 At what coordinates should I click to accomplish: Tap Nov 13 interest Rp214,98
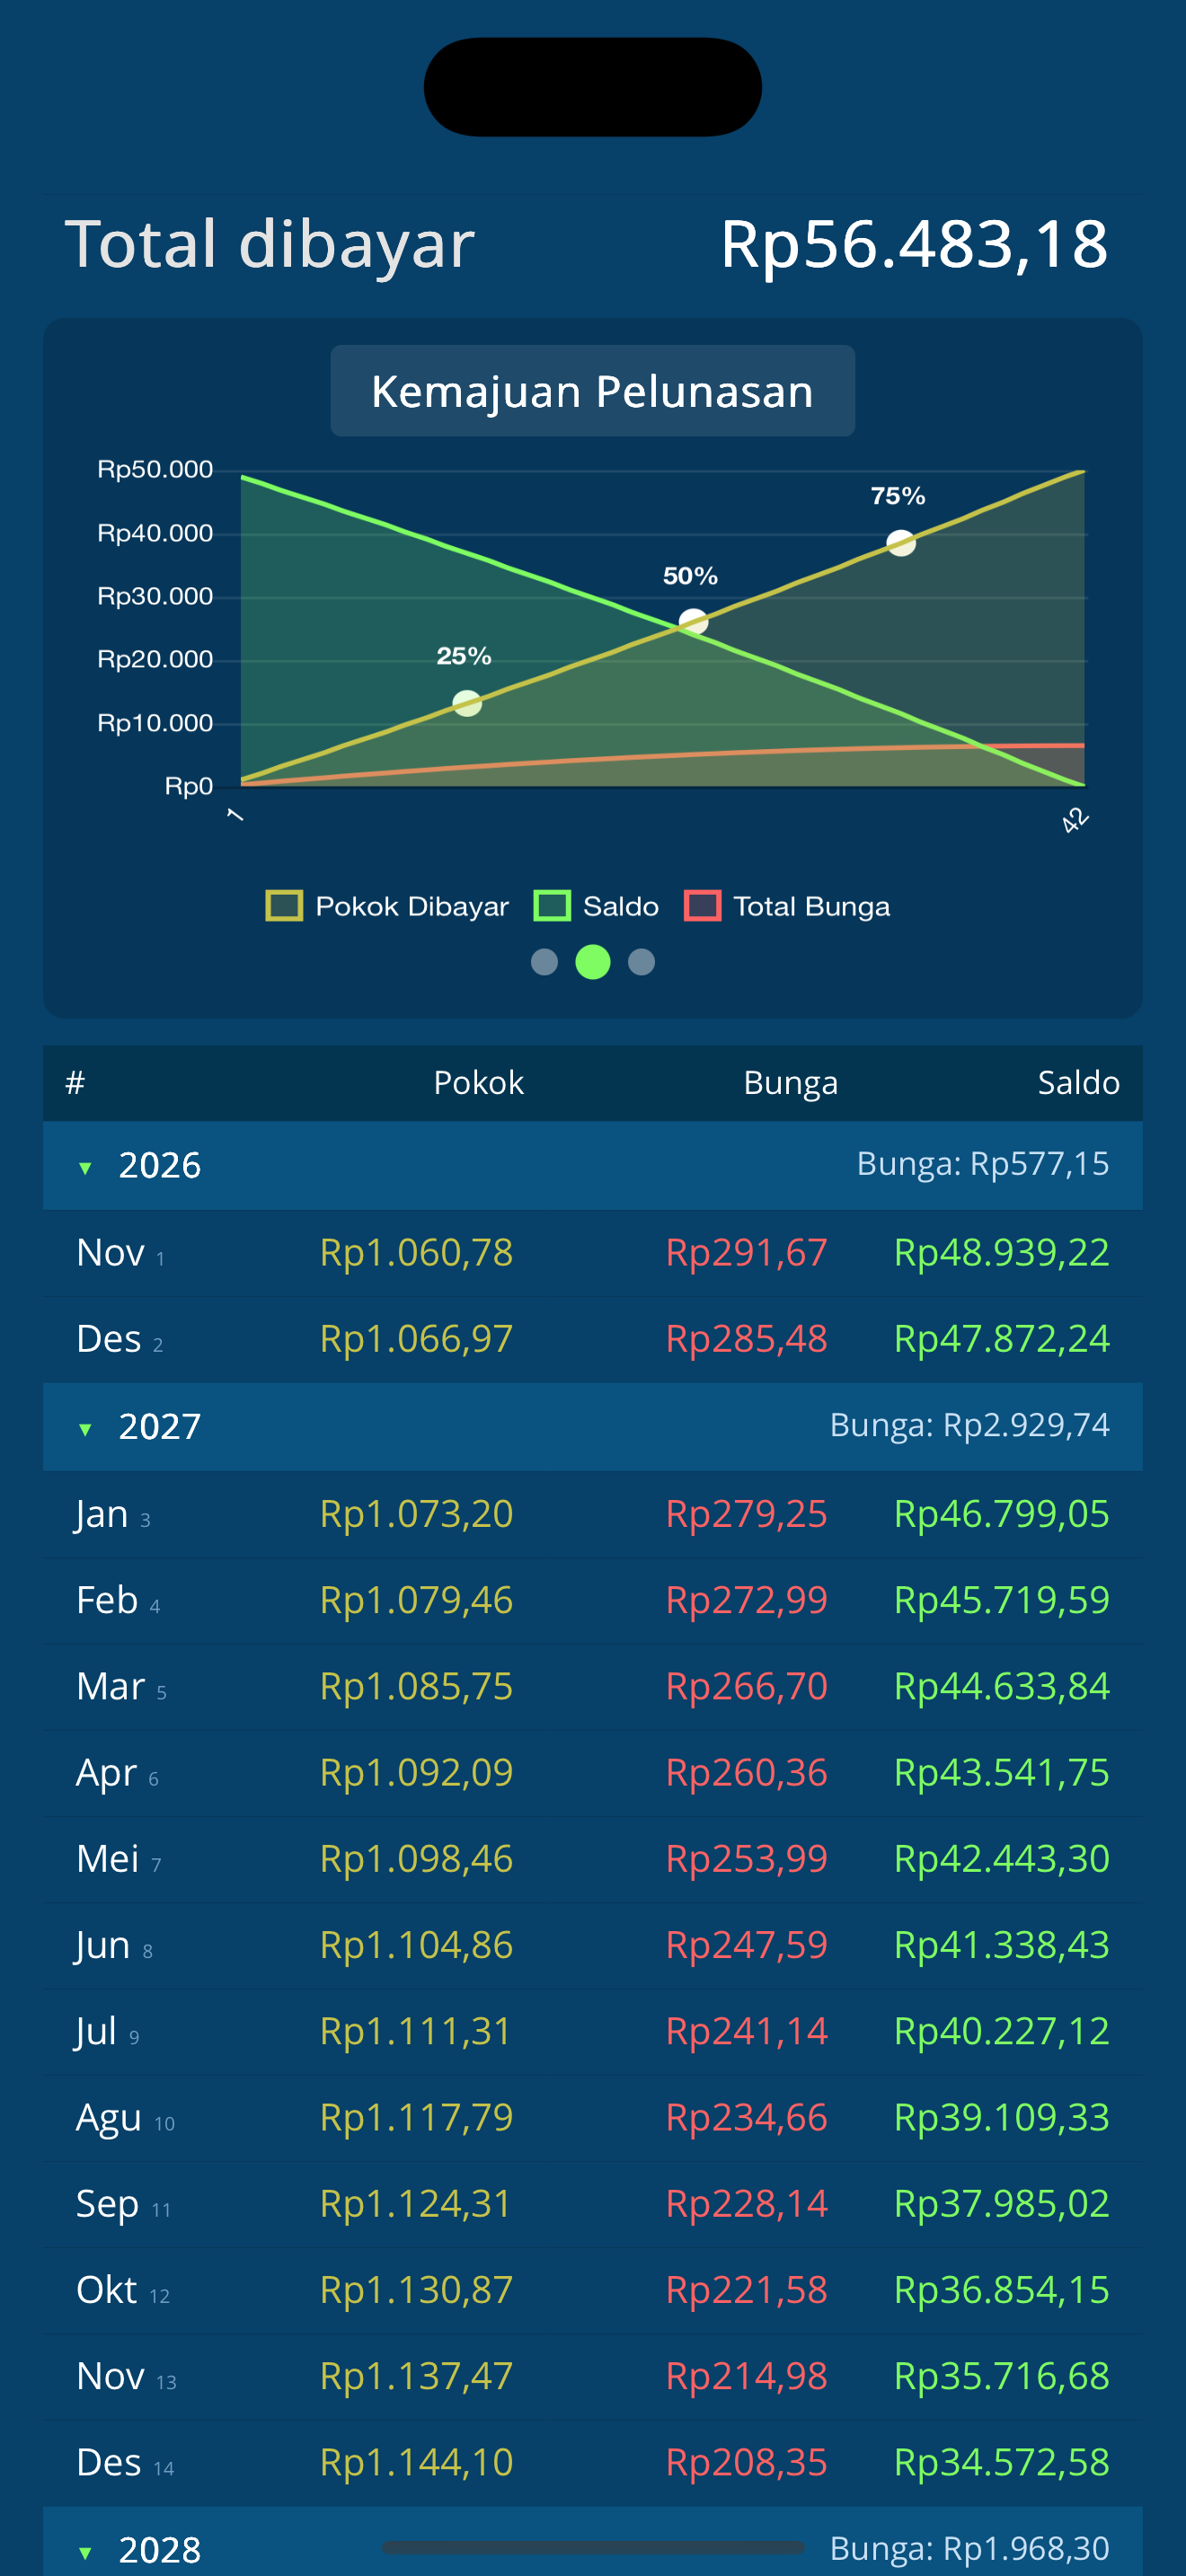pos(747,2376)
